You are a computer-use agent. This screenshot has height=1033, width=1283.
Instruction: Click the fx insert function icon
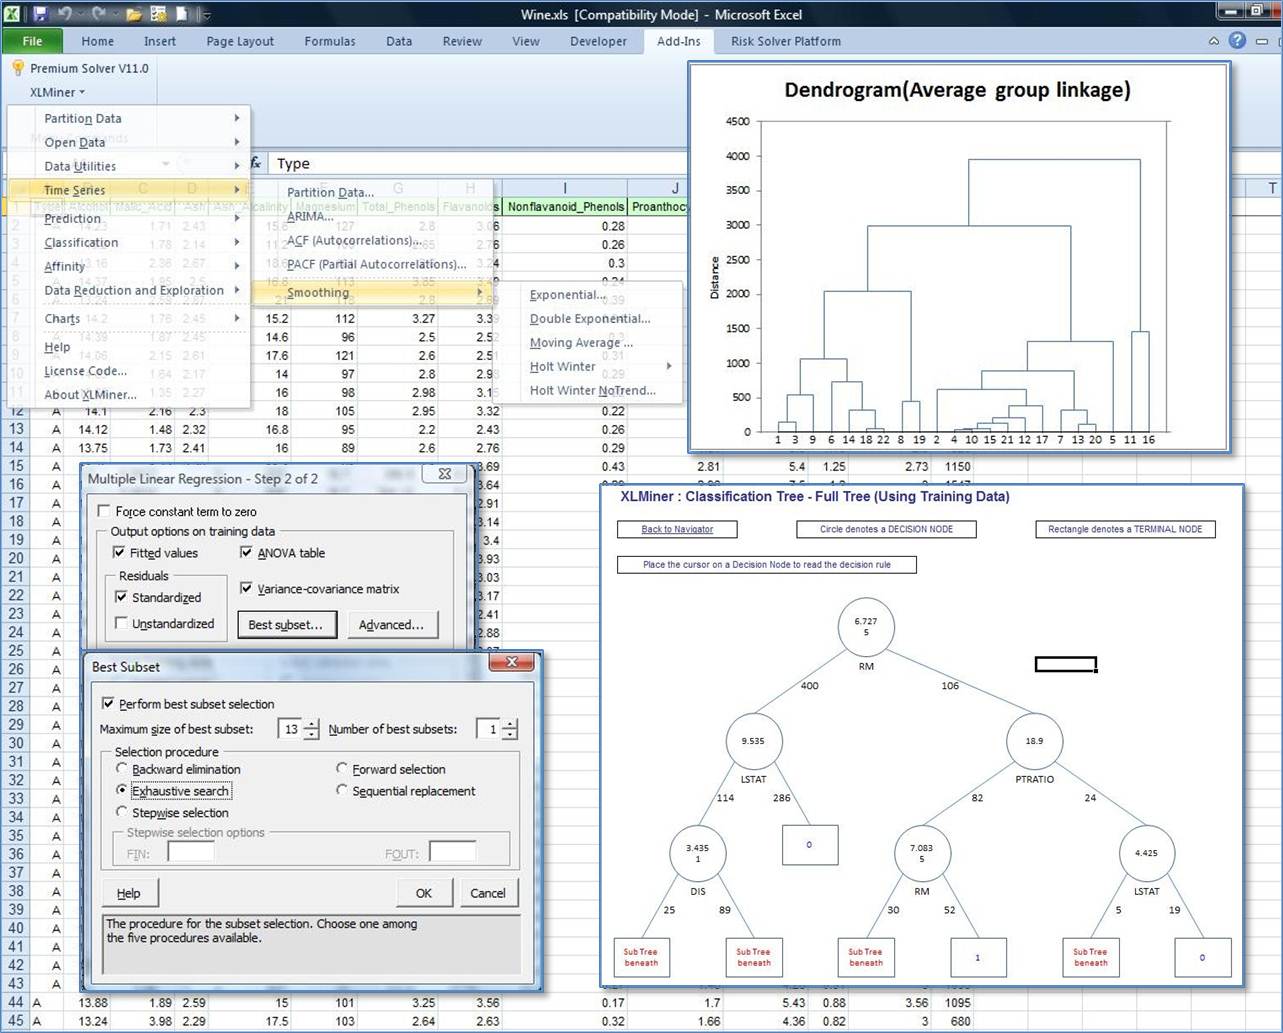point(256,162)
